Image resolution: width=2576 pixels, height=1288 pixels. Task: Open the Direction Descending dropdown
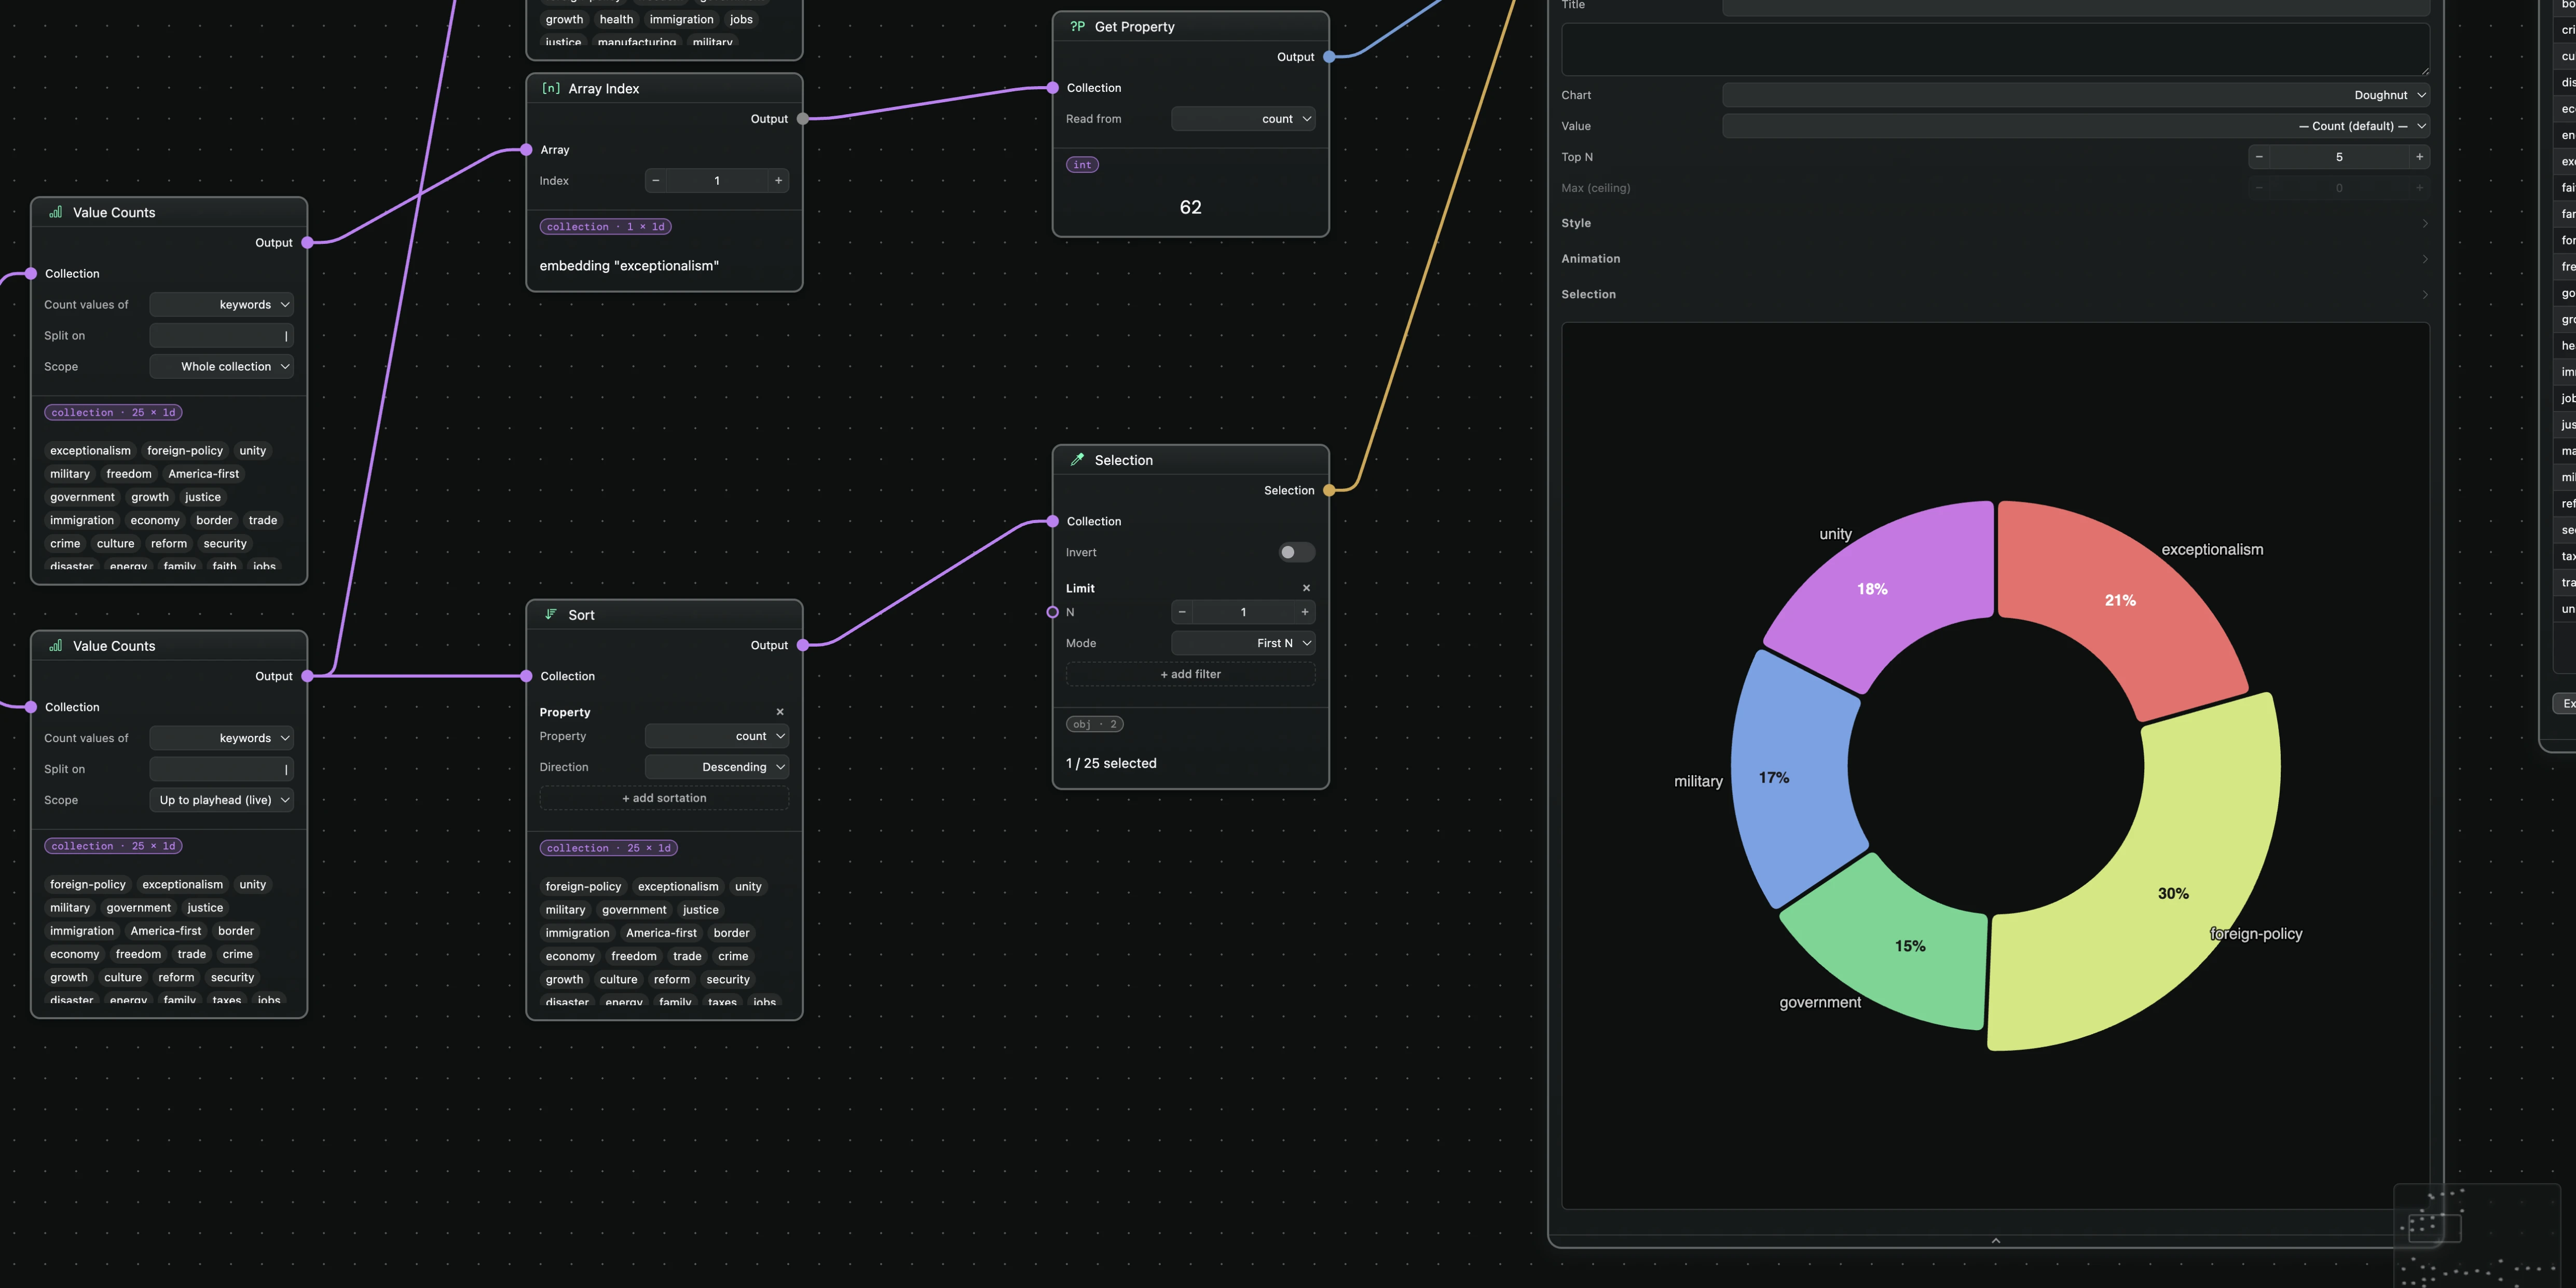click(x=717, y=767)
